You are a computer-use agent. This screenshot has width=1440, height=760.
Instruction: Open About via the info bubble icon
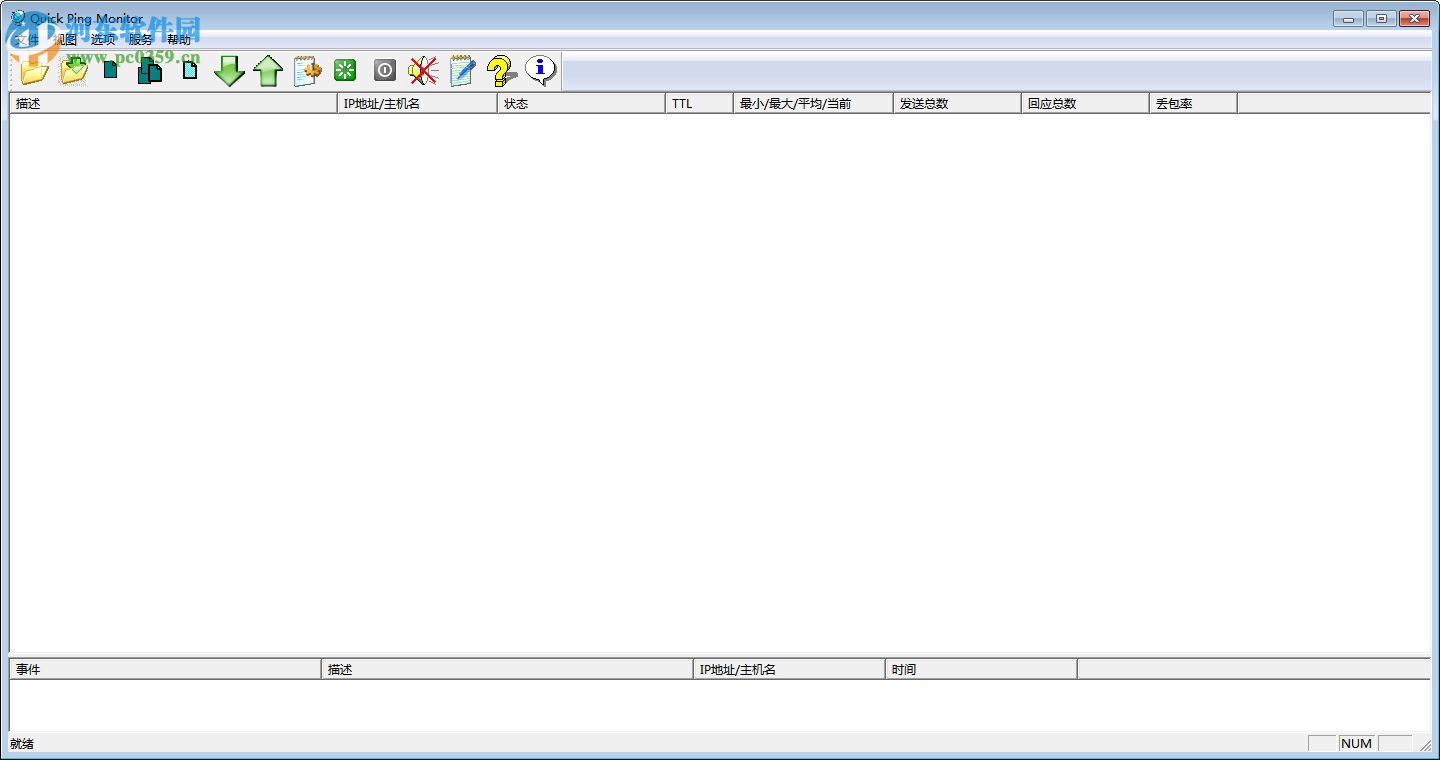coord(540,70)
